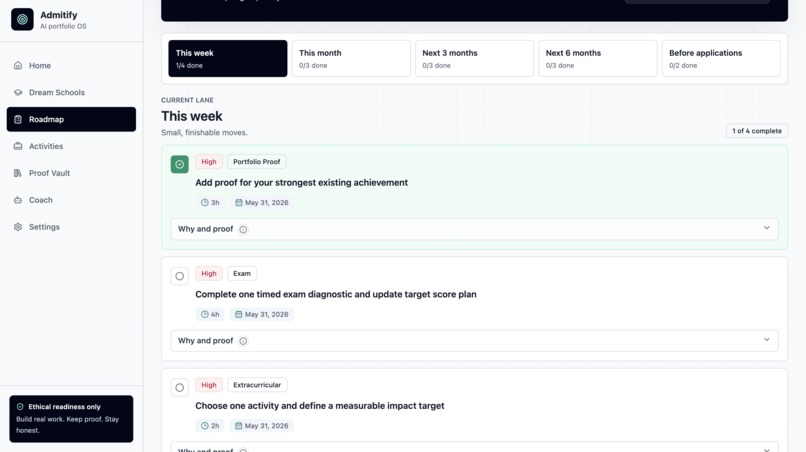Image resolution: width=806 pixels, height=452 pixels.
Task: Click the Exam category tag
Action: click(x=242, y=274)
